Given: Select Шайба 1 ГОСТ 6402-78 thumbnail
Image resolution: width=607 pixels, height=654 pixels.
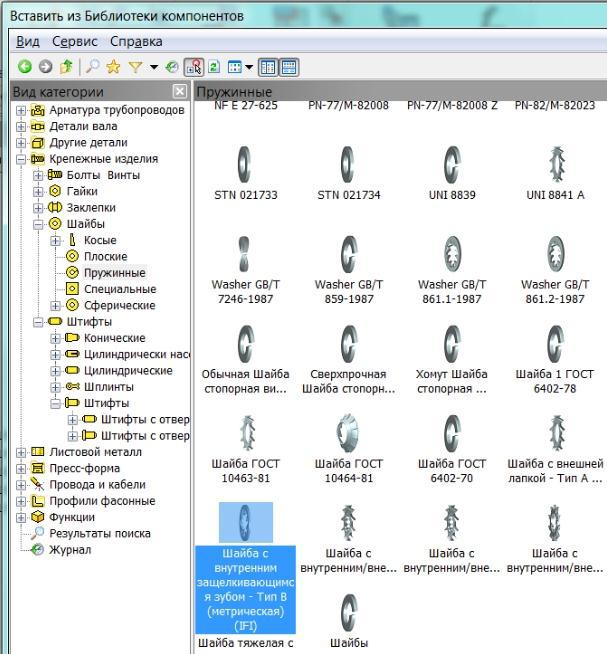Looking at the screenshot, I should coord(556,345).
